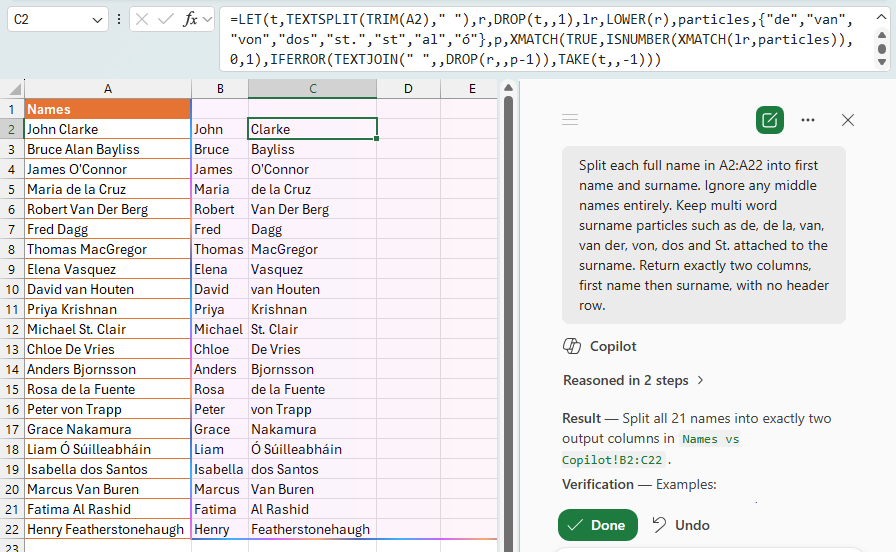Image resolution: width=896 pixels, height=552 pixels.
Task: Select first name cell Priya
Action: pos(220,309)
